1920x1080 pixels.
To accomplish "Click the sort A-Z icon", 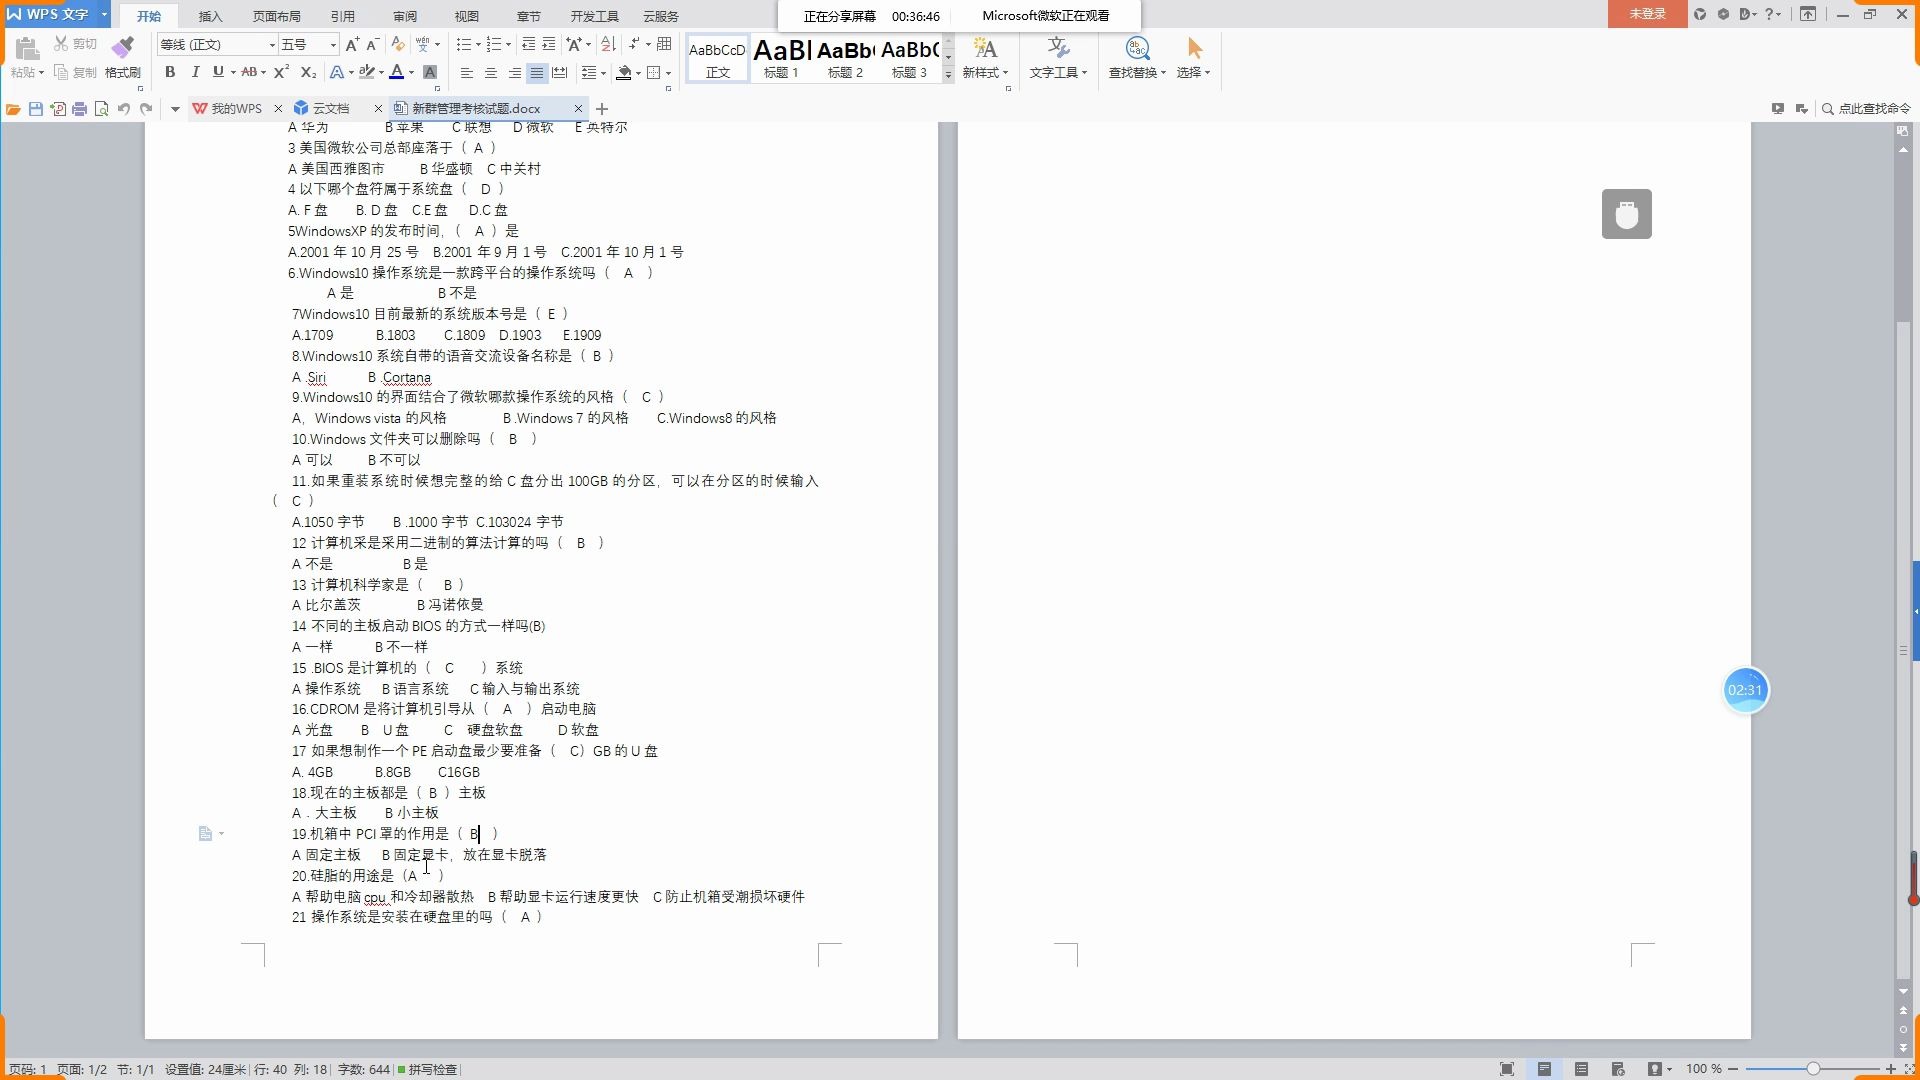I will point(608,44).
